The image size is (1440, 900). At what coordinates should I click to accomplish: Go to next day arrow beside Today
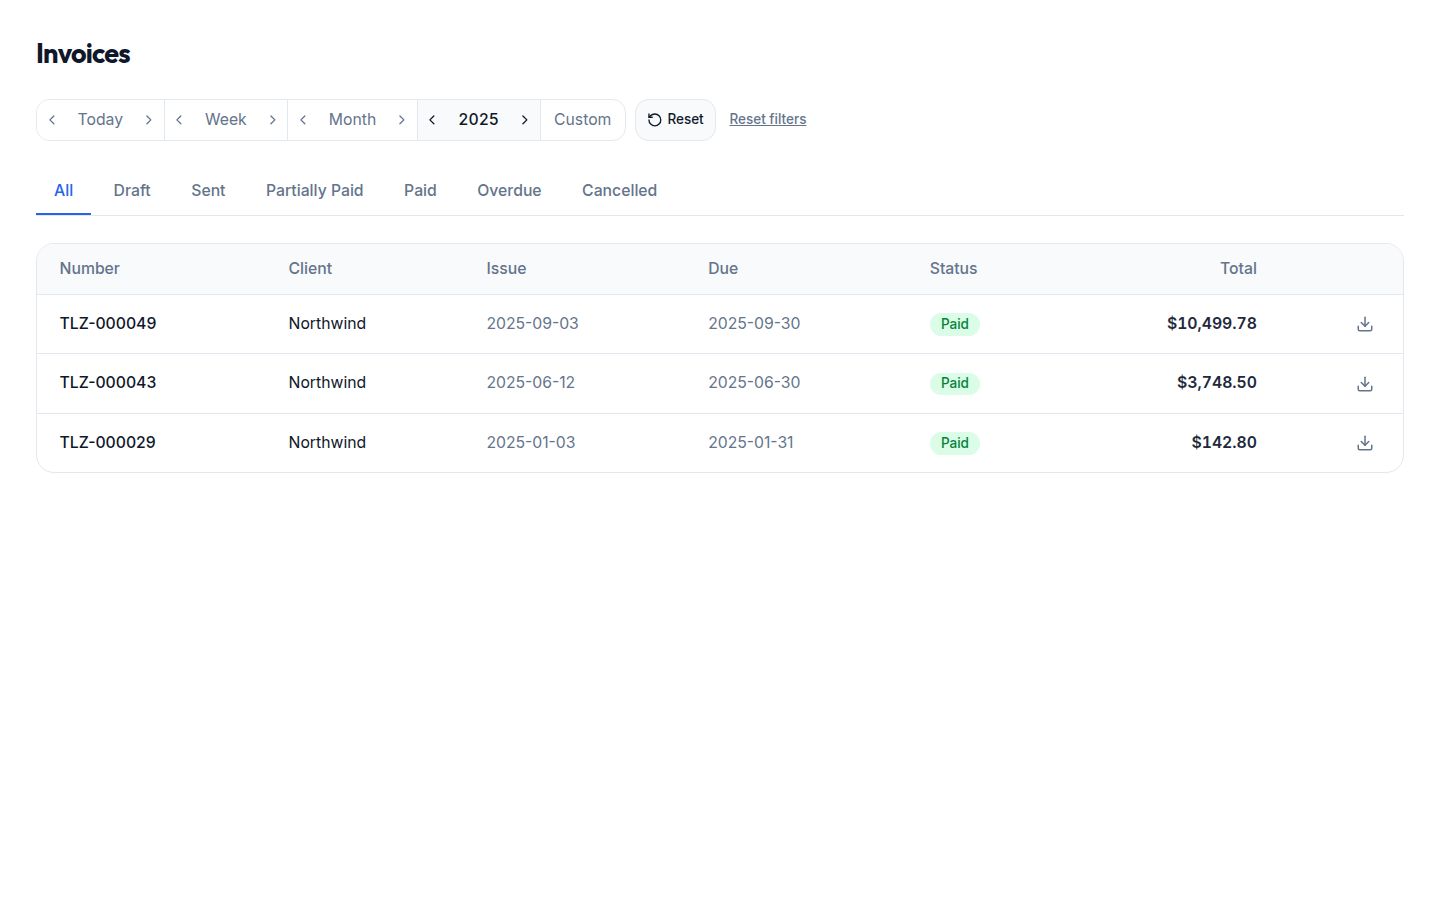[148, 120]
